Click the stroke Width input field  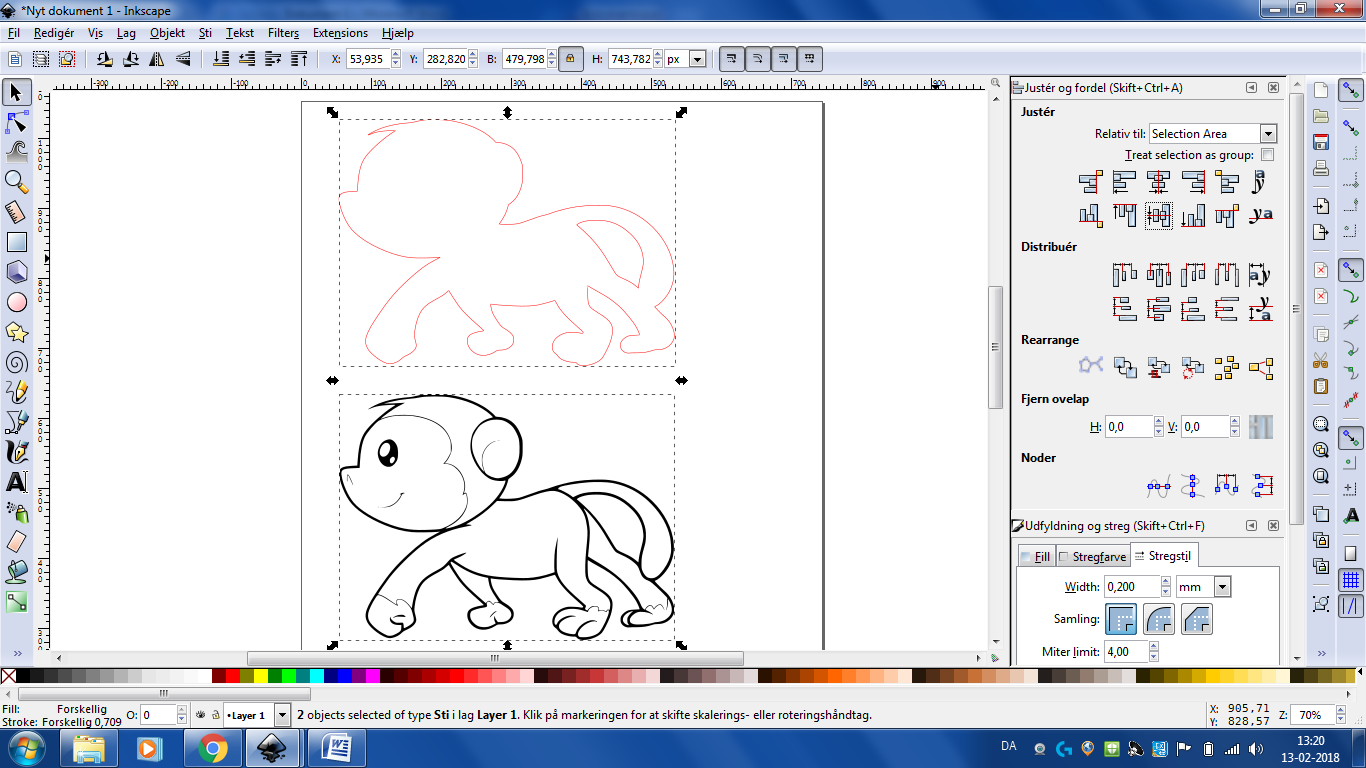click(1132, 587)
